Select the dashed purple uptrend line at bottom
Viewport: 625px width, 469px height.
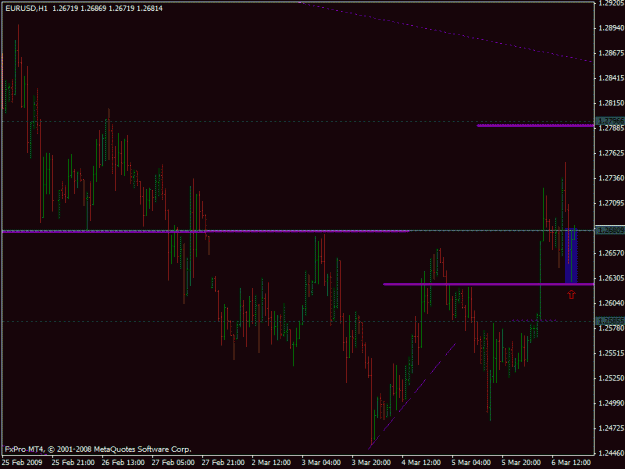[412, 396]
